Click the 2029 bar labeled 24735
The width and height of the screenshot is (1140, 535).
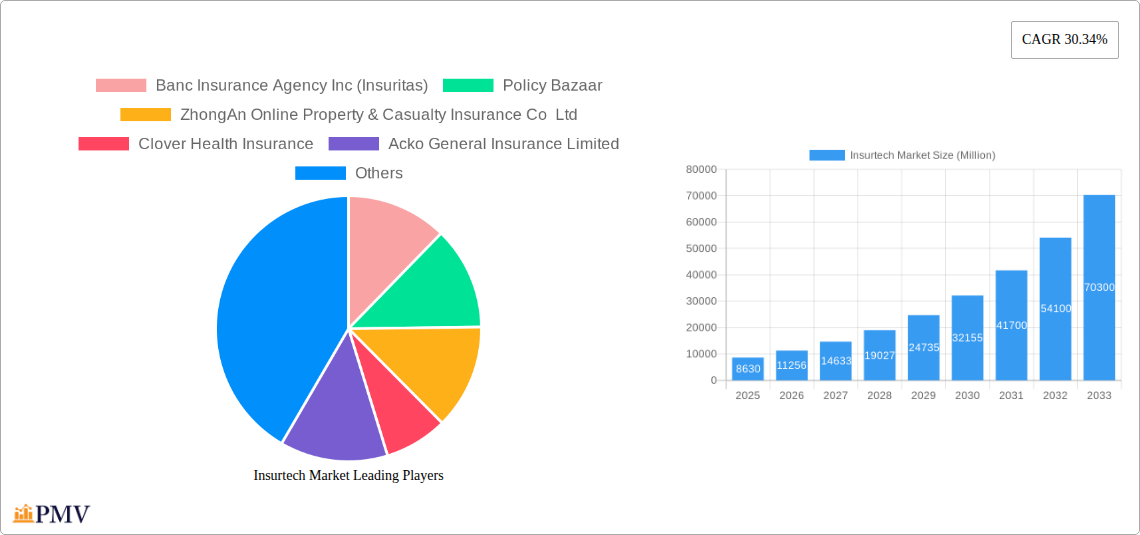pos(923,347)
